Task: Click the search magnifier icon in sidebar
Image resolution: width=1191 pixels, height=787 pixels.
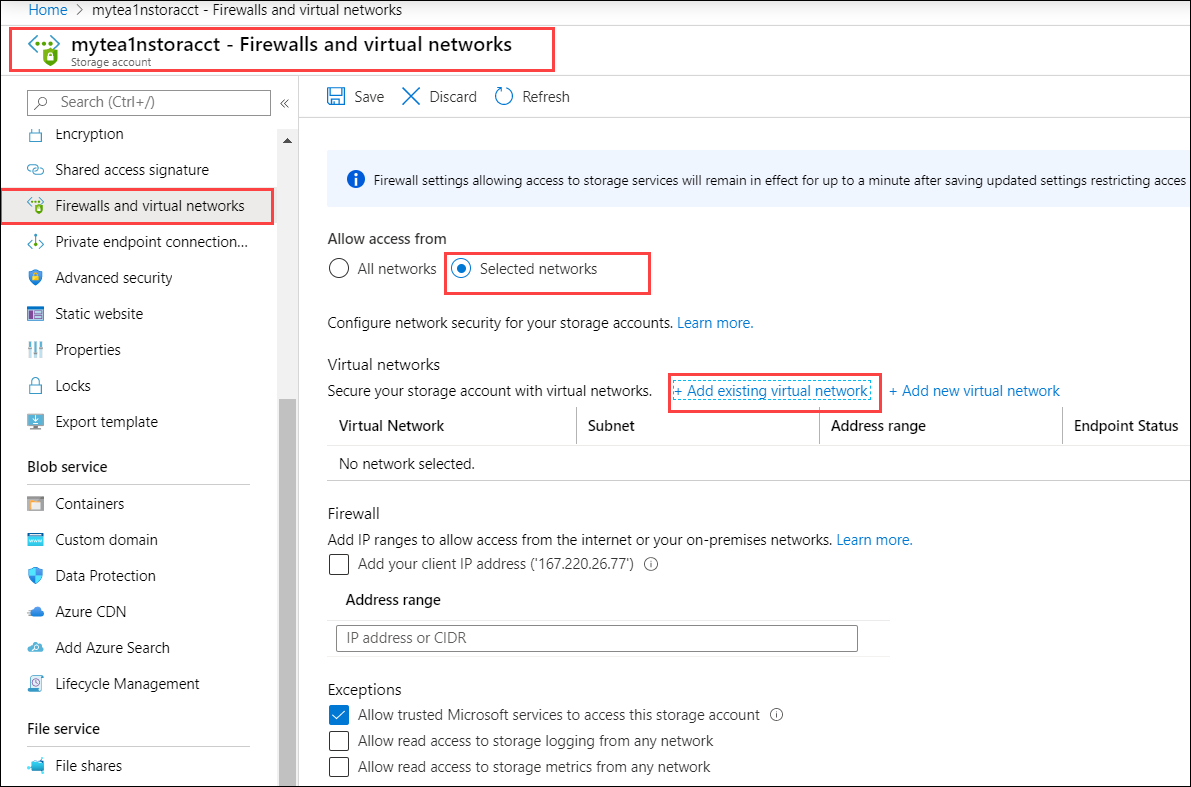Action: pos(42,103)
